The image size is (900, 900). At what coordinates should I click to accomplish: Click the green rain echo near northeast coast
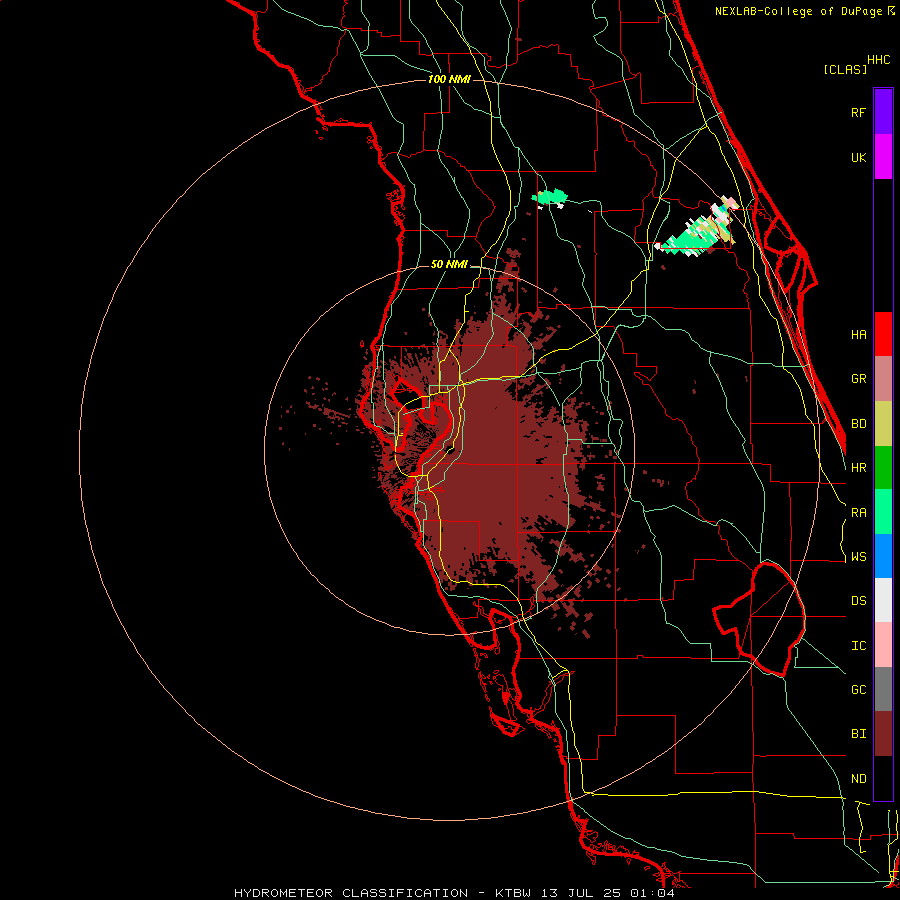[x=698, y=230]
